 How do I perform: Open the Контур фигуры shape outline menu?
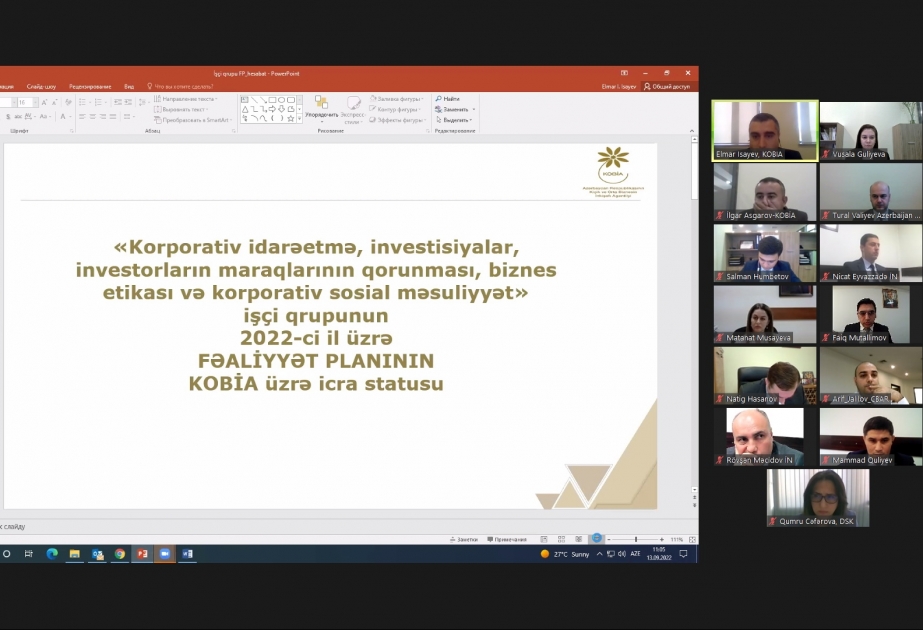coord(395,110)
